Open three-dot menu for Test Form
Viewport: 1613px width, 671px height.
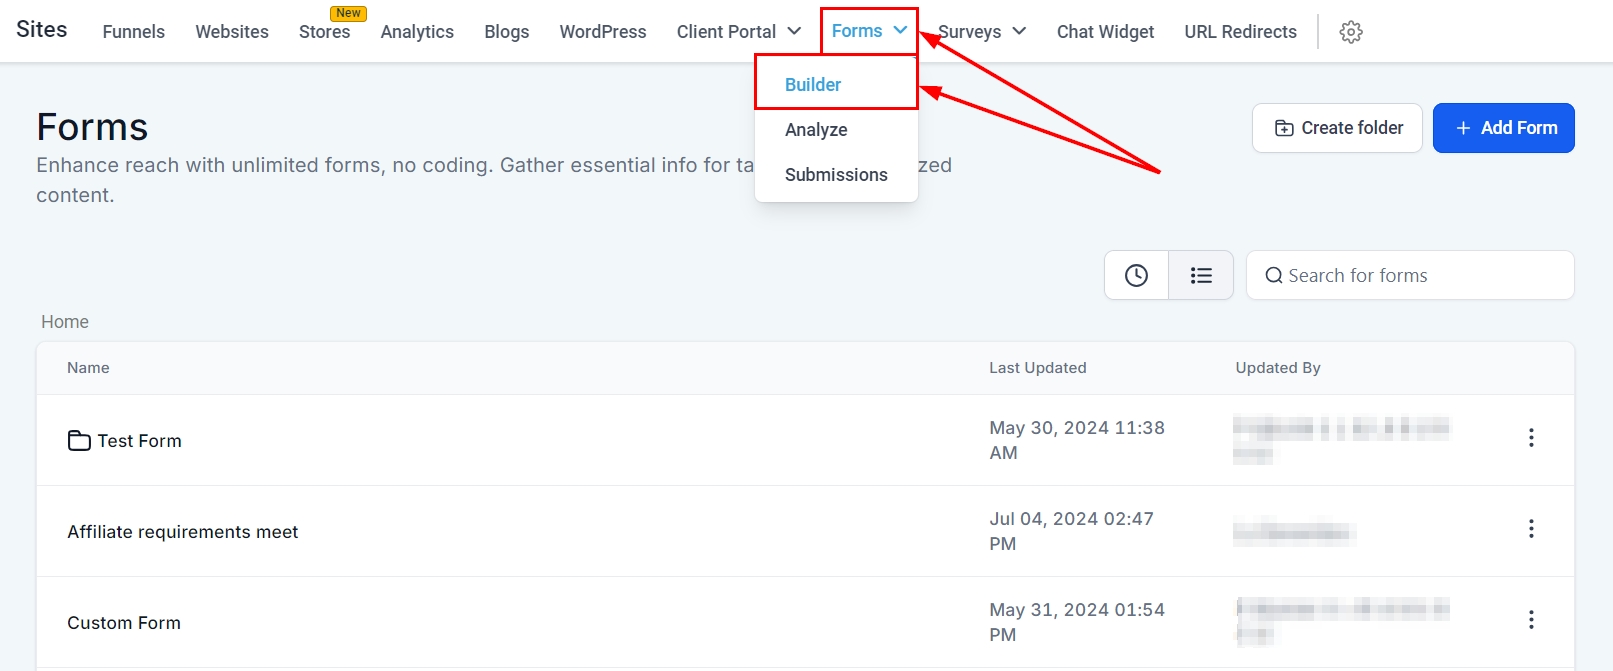(x=1530, y=438)
